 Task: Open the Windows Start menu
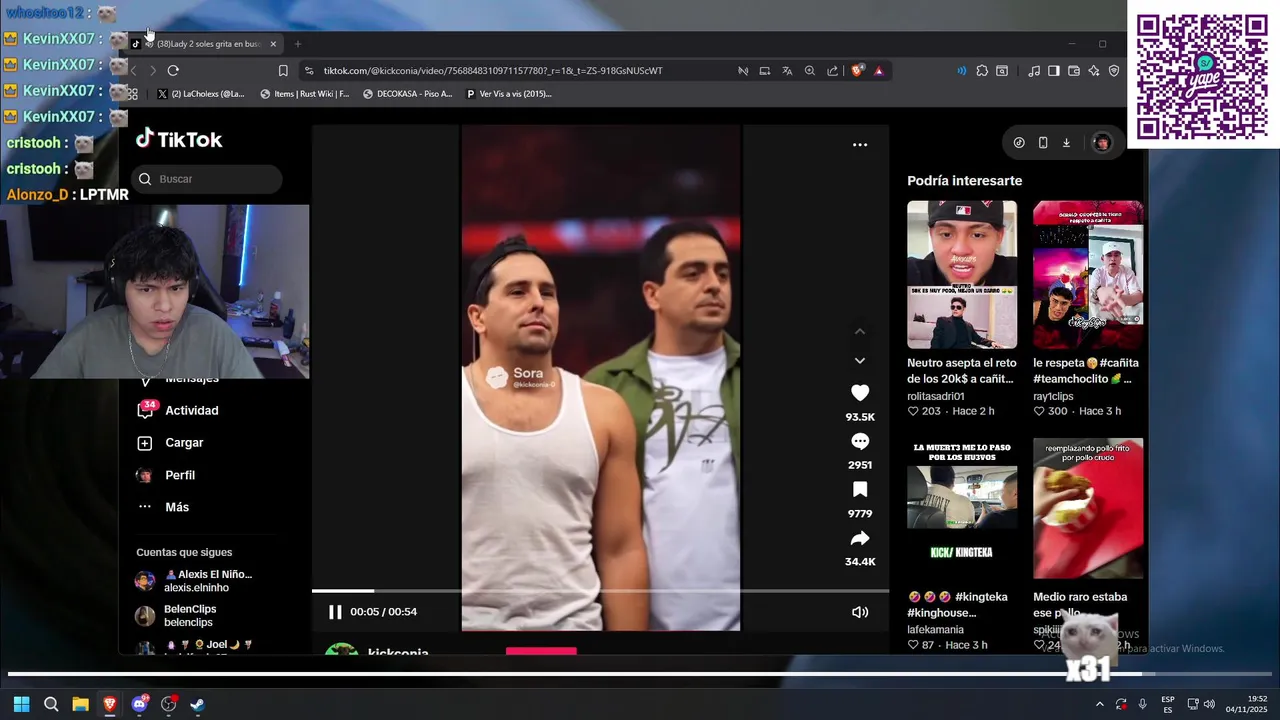(x=21, y=704)
